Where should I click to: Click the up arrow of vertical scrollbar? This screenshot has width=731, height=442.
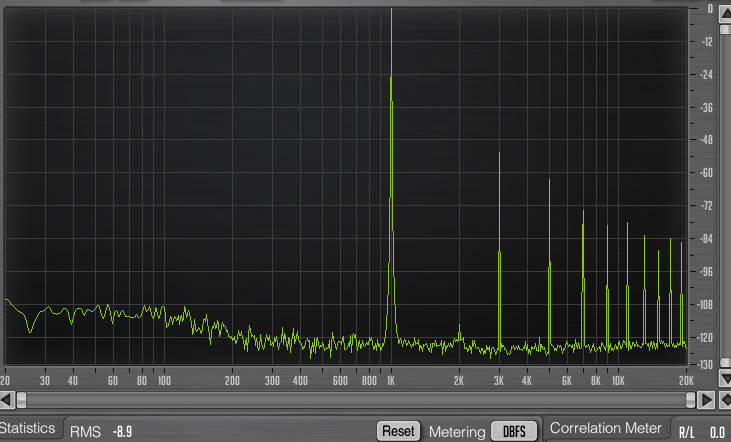(x=725, y=14)
